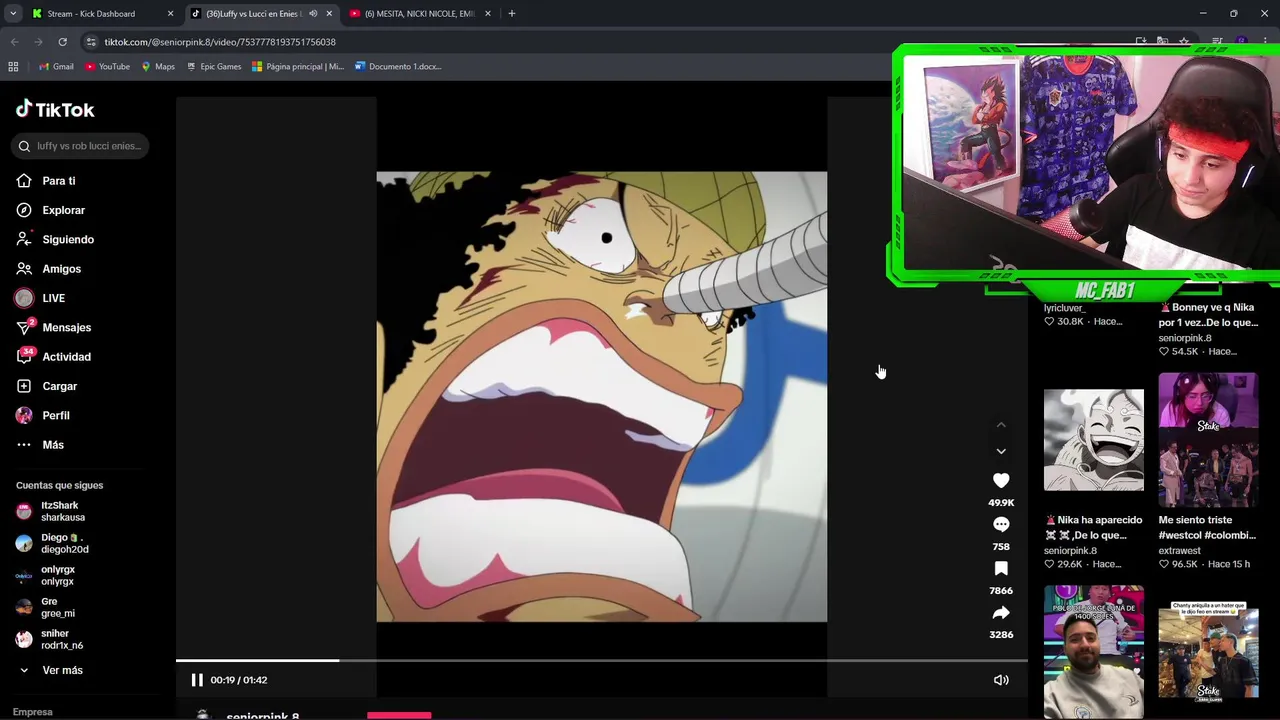
Task: Mute the TikTok tab audio icon
Action: [313, 14]
